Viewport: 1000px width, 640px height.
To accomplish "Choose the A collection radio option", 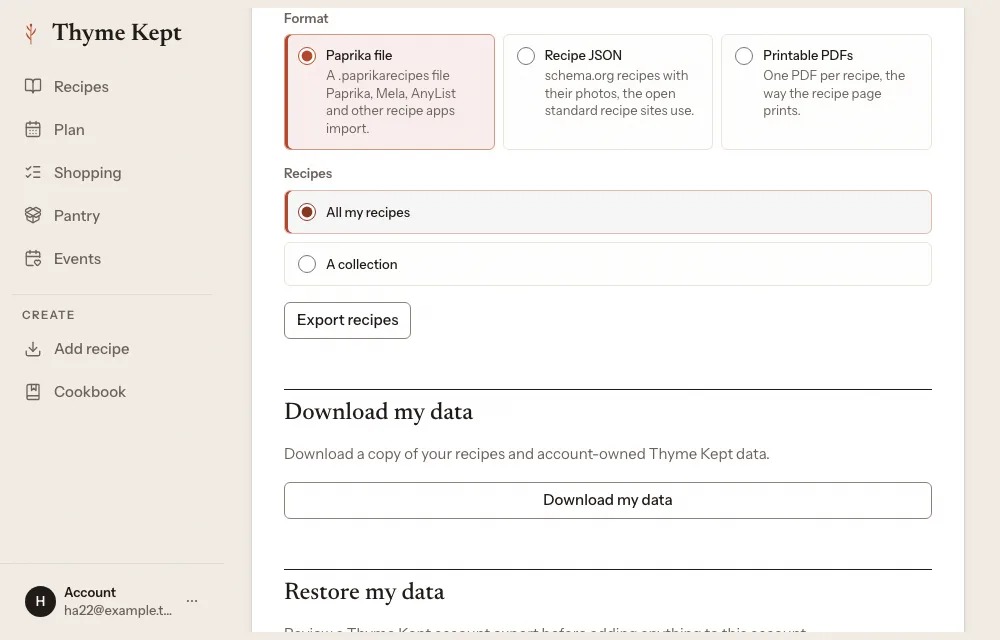I will pyautogui.click(x=307, y=264).
